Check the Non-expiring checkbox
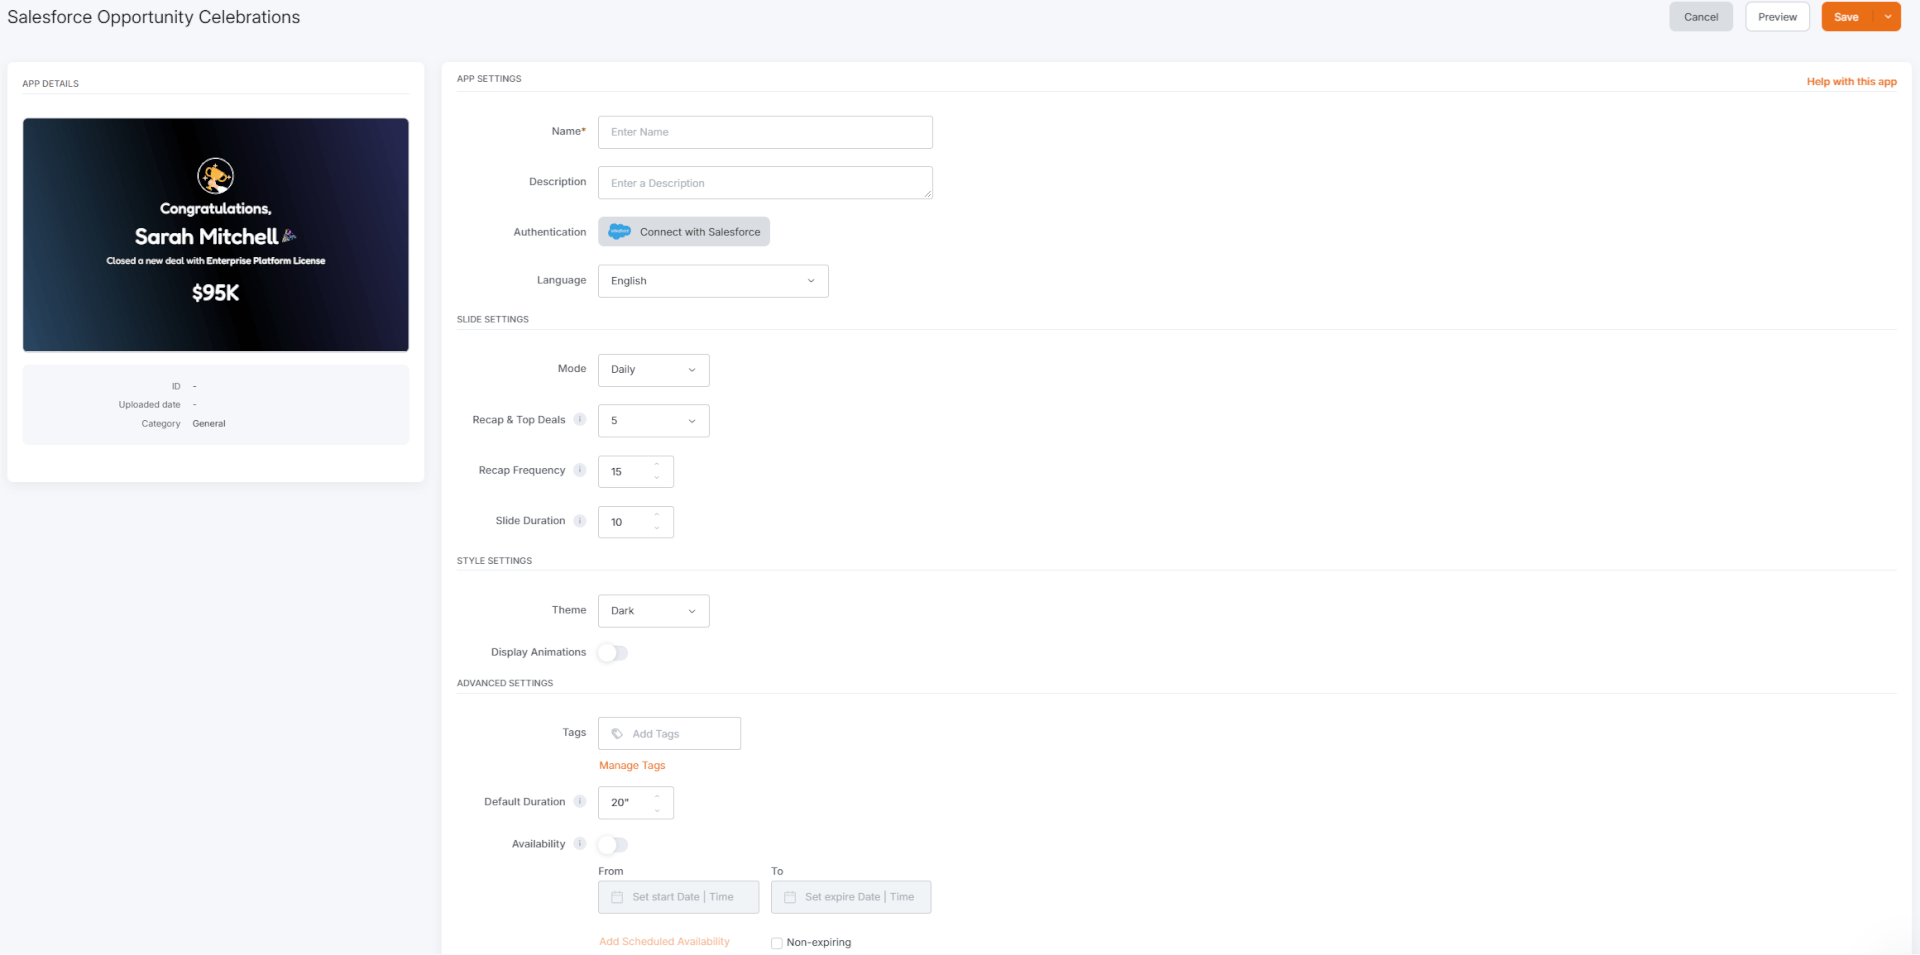Viewport: 1920px width, 955px height. [777, 943]
